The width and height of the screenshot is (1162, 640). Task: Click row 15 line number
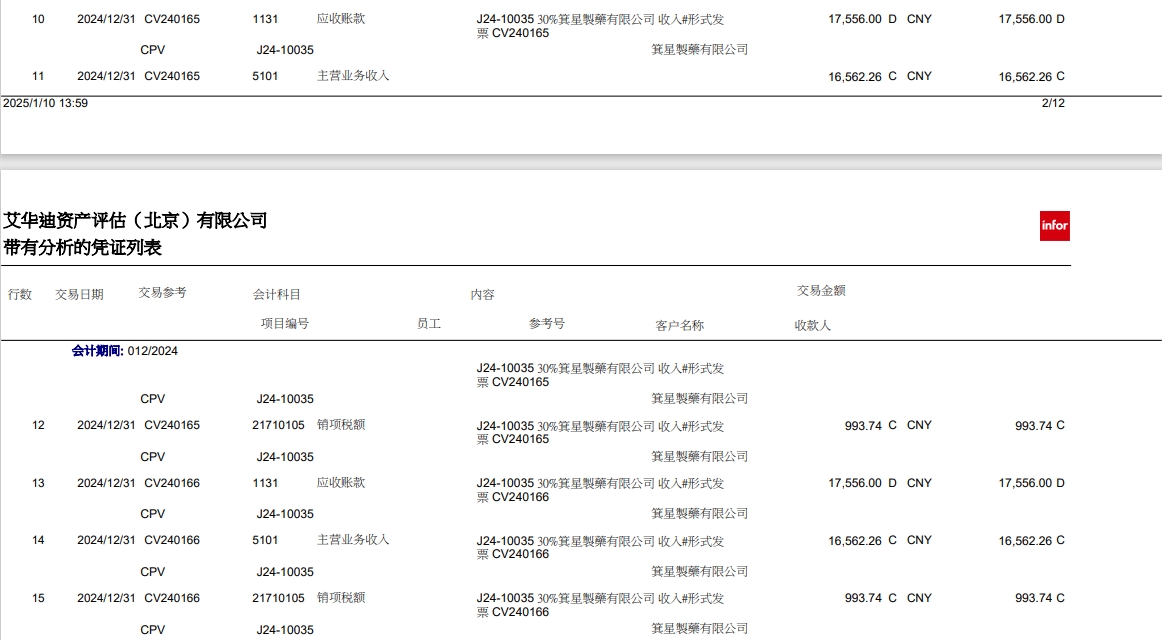[x=38, y=598]
